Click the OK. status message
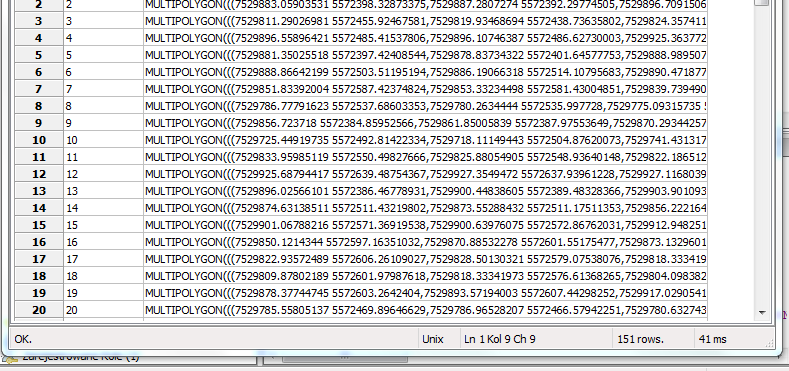 click(23, 339)
